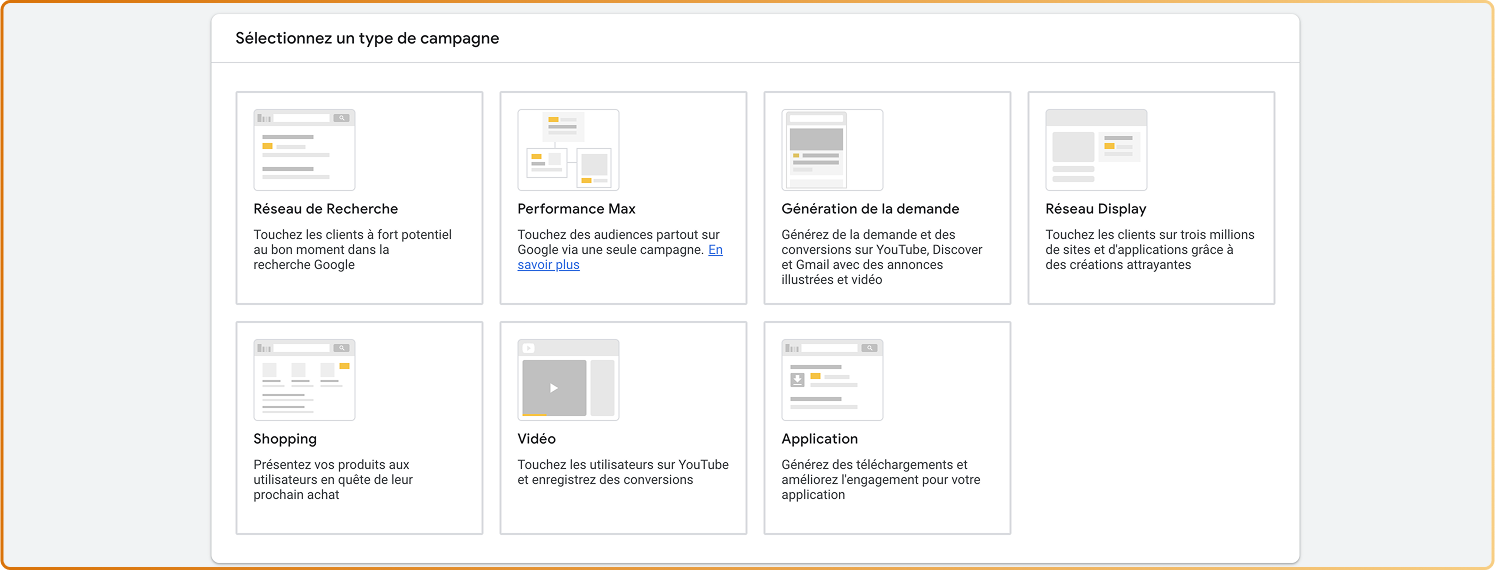Click 'Présentez vos produits aux utilisateurs' description
This screenshot has width=1495, height=570.
333,480
